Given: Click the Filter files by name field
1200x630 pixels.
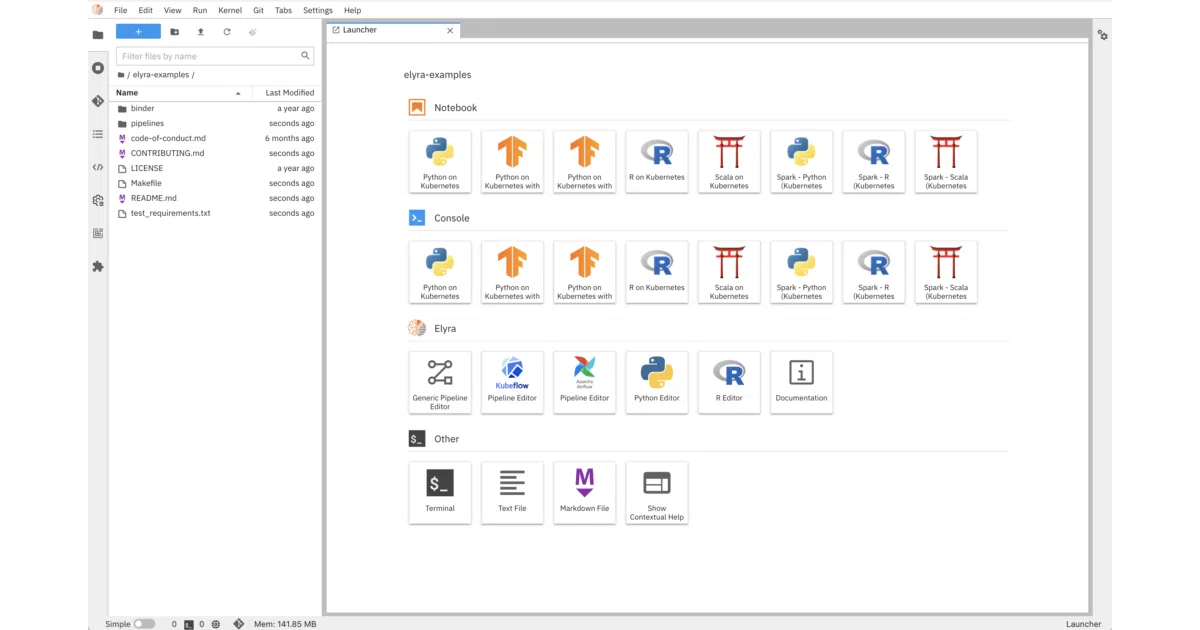Looking at the screenshot, I should click(215, 56).
